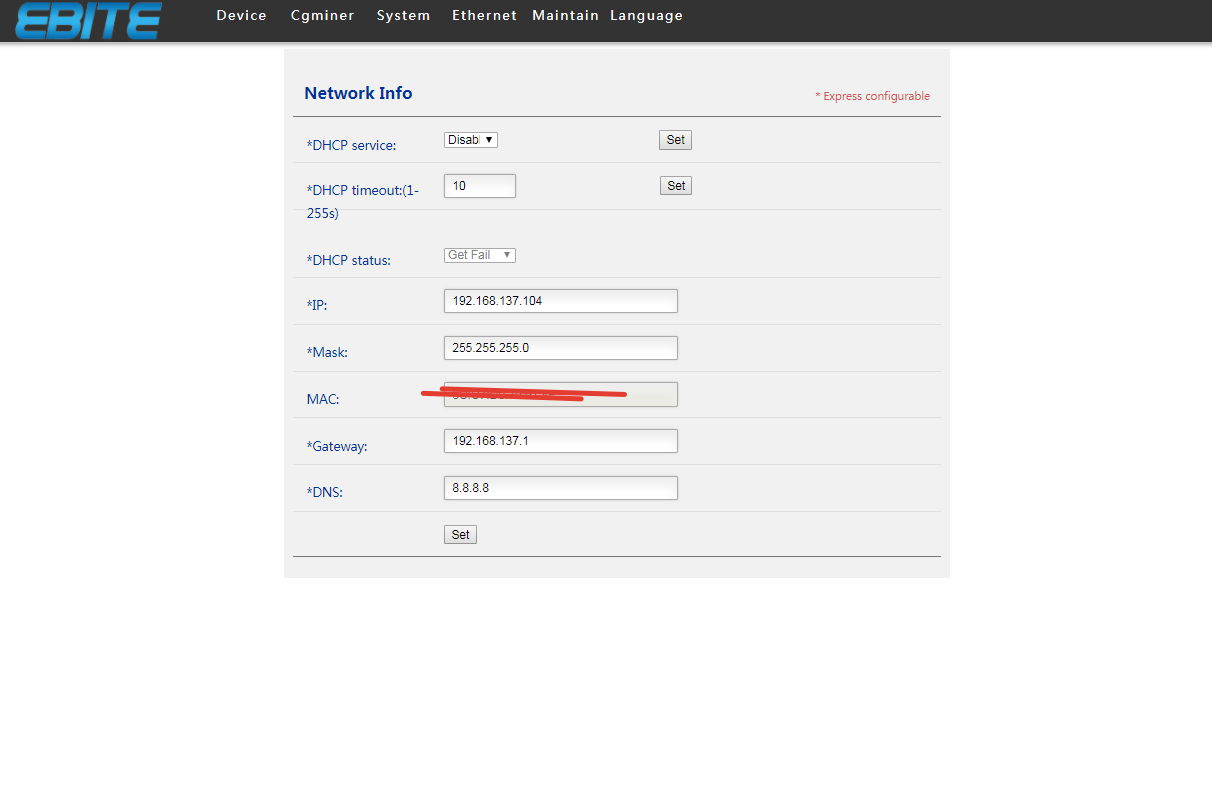
Task: Click the bottom Set button below DNS
Action: coord(460,535)
